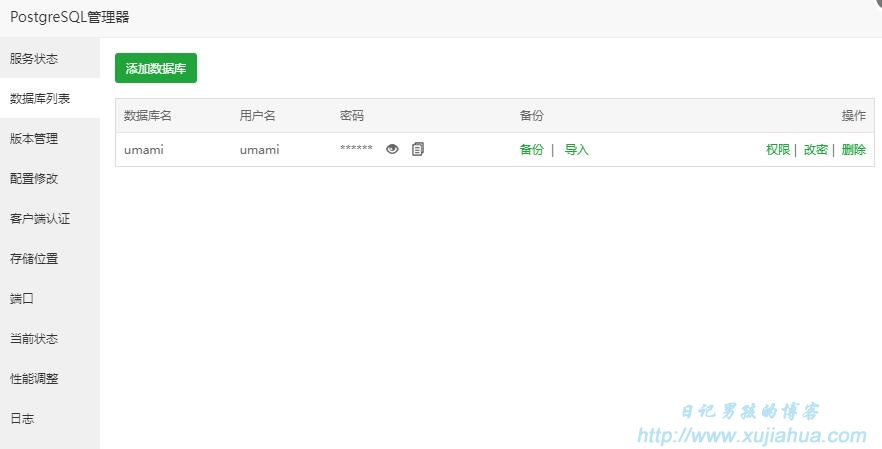Image resolution: width=882 pixels, height=449 pixels.
Task: Click the 操作 column header
Action: pos(853,115)
